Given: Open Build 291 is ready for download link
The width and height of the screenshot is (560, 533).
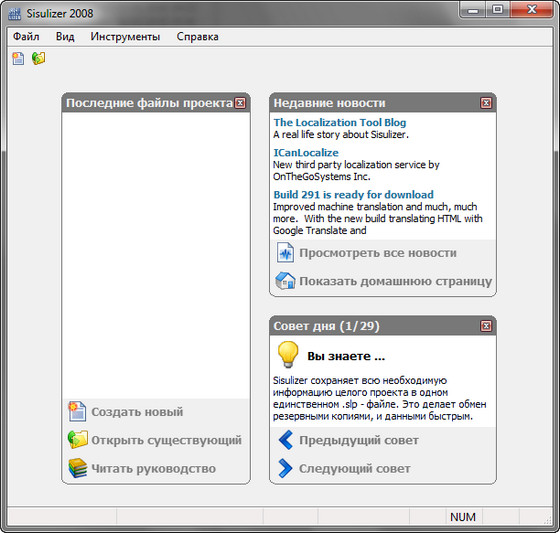Looking at the screenshot, I should [353, 194].
